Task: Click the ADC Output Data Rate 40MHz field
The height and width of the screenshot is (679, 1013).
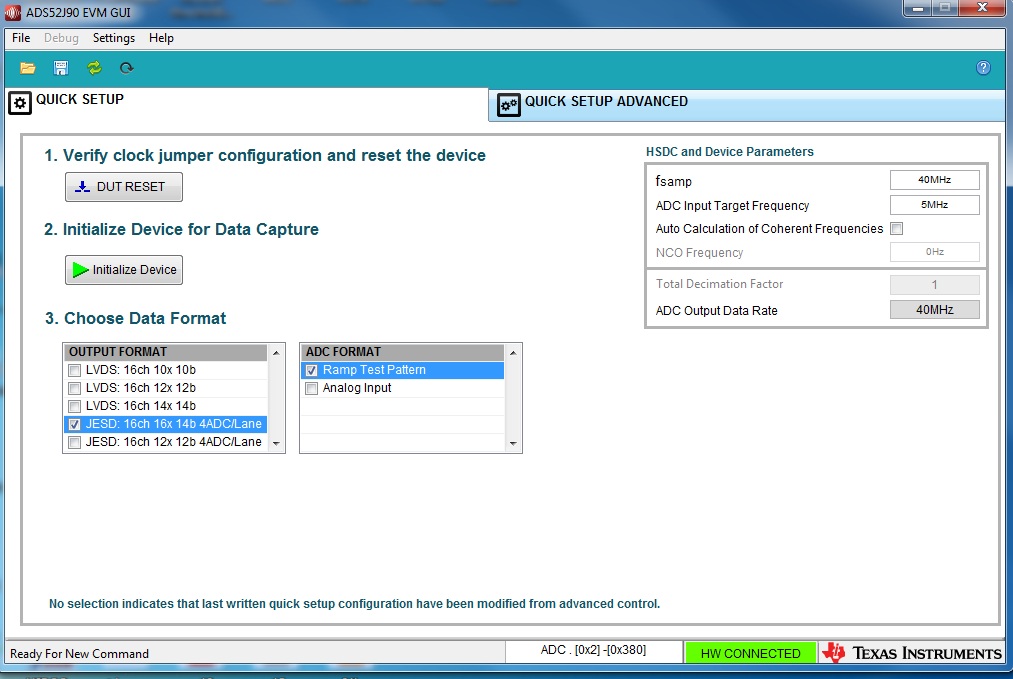Action: [934, 309]
